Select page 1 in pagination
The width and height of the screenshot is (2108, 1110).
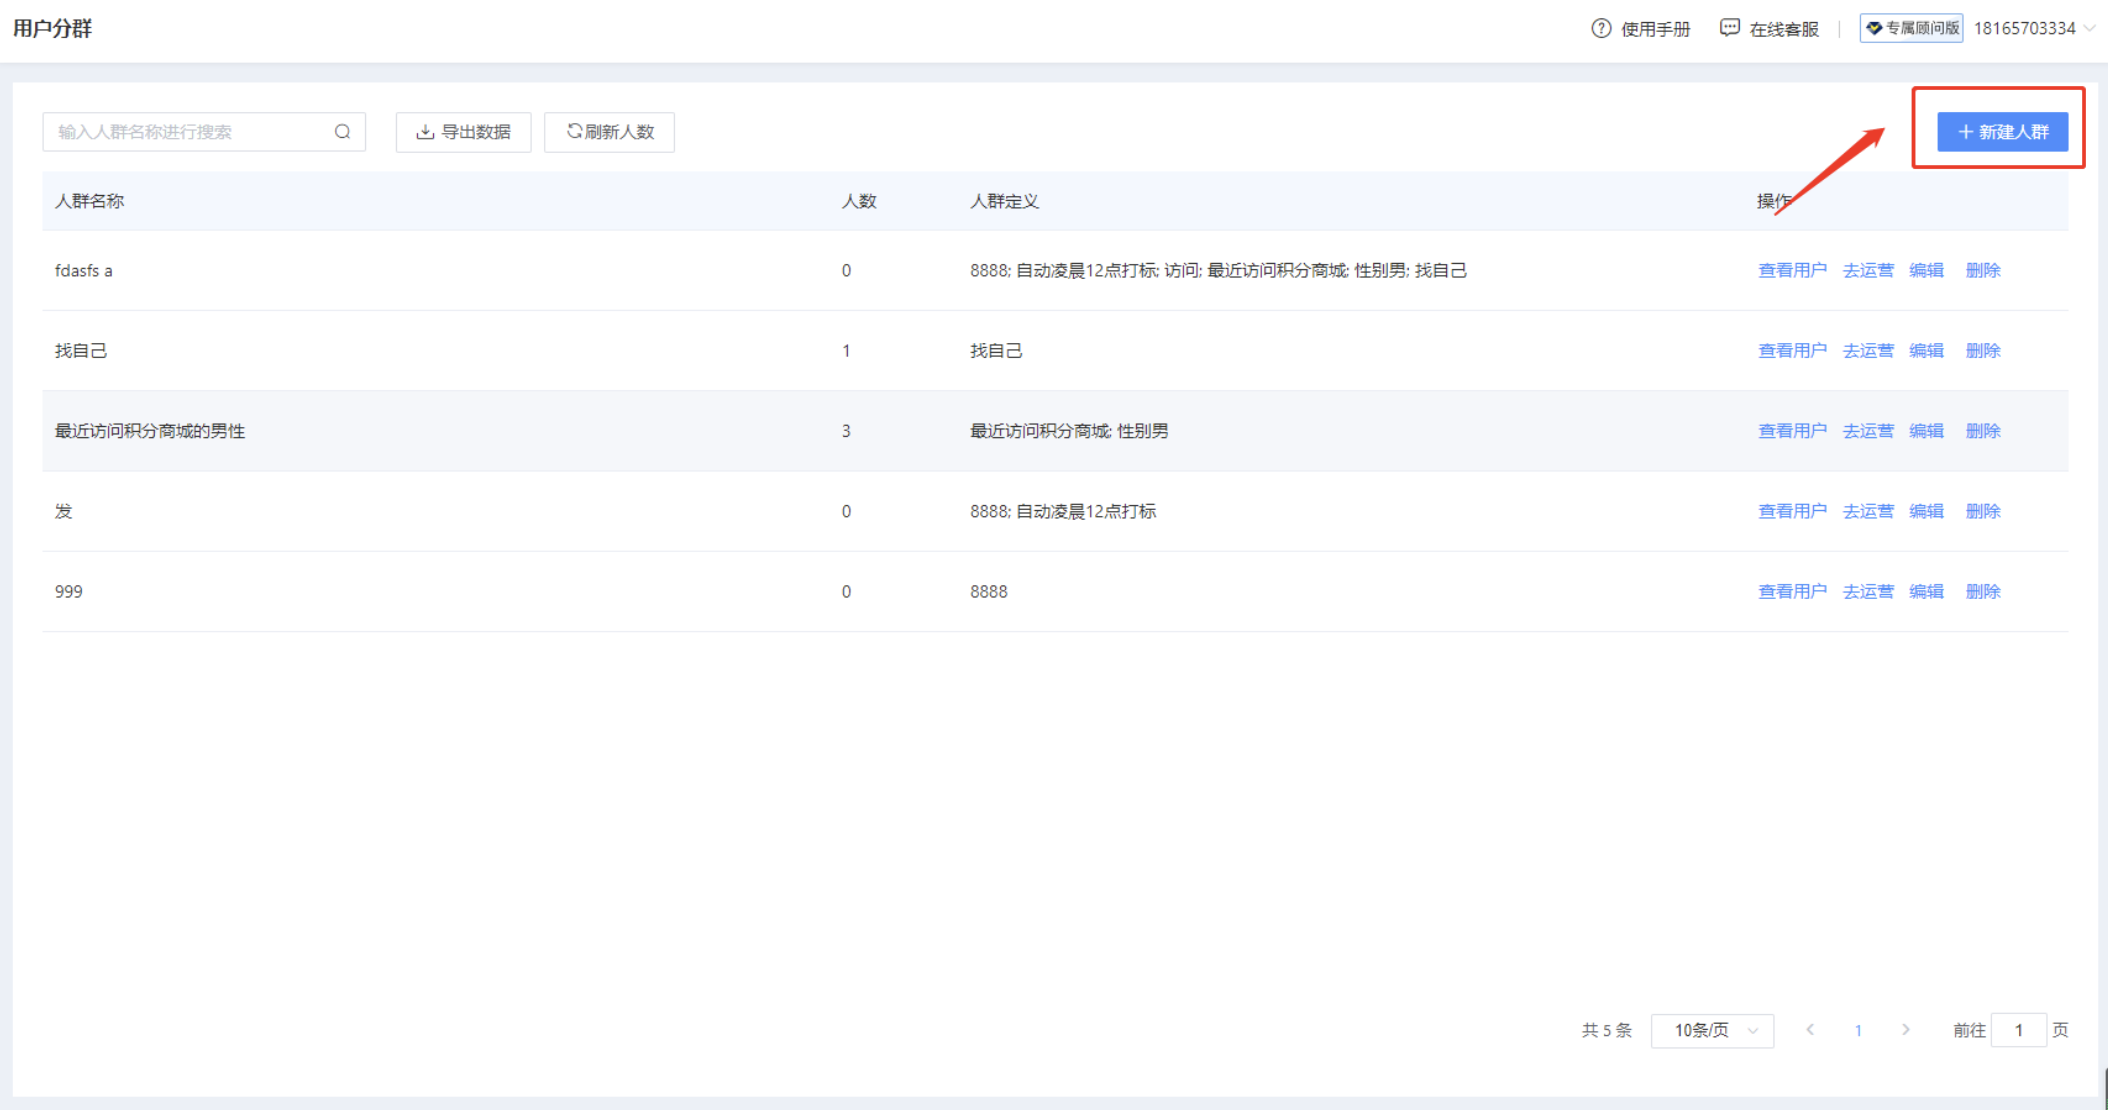pos(1858,1030)
